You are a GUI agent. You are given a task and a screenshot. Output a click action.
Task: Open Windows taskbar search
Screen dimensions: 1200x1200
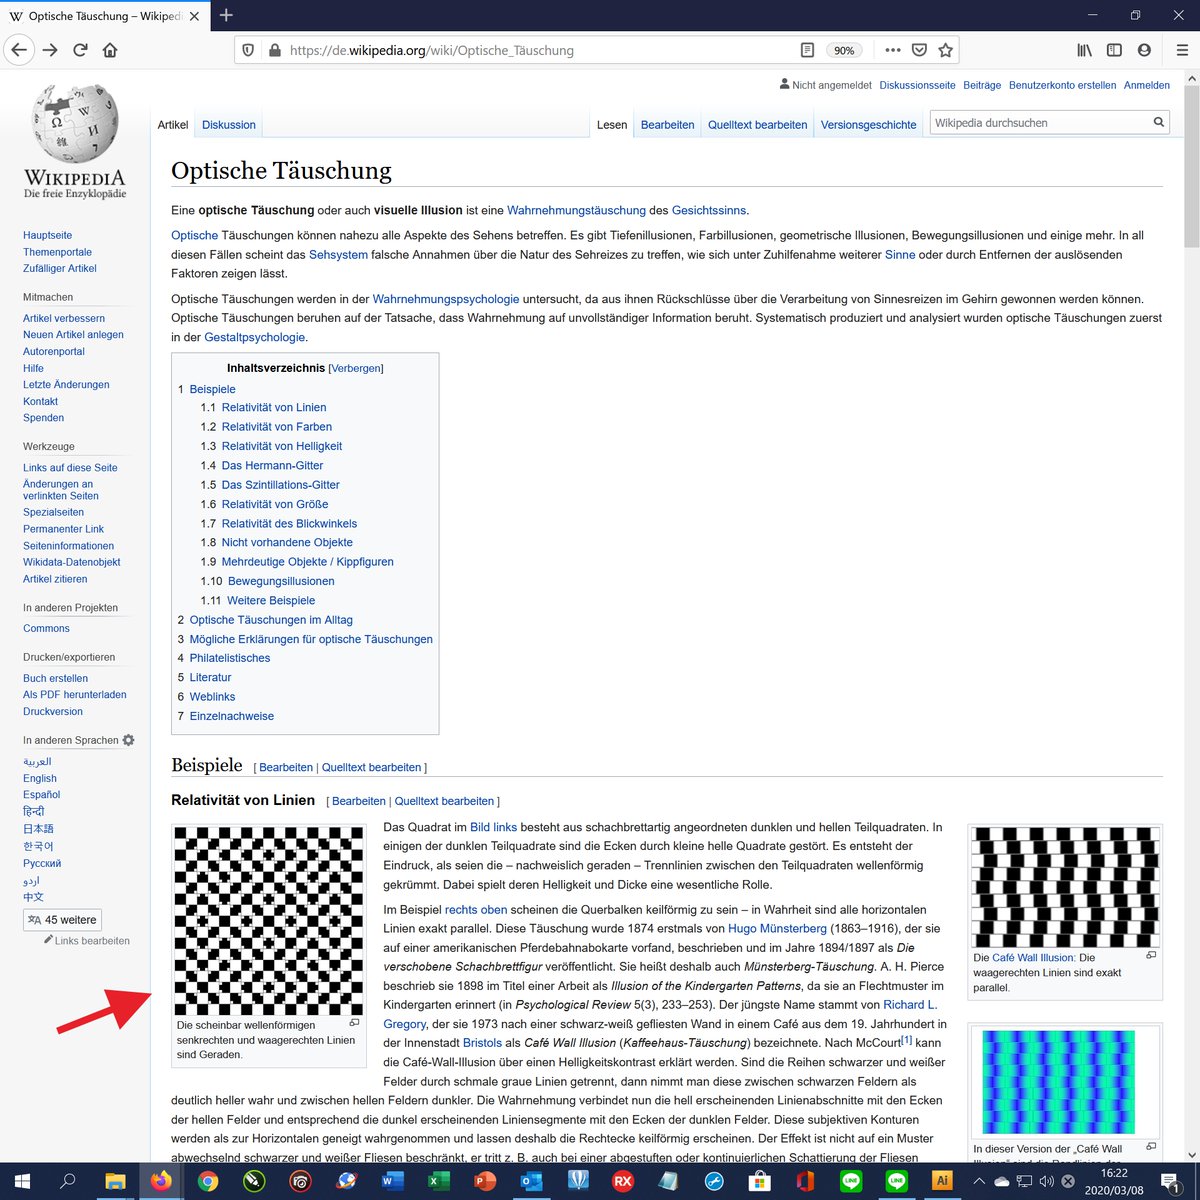(x=68, y=1181)
